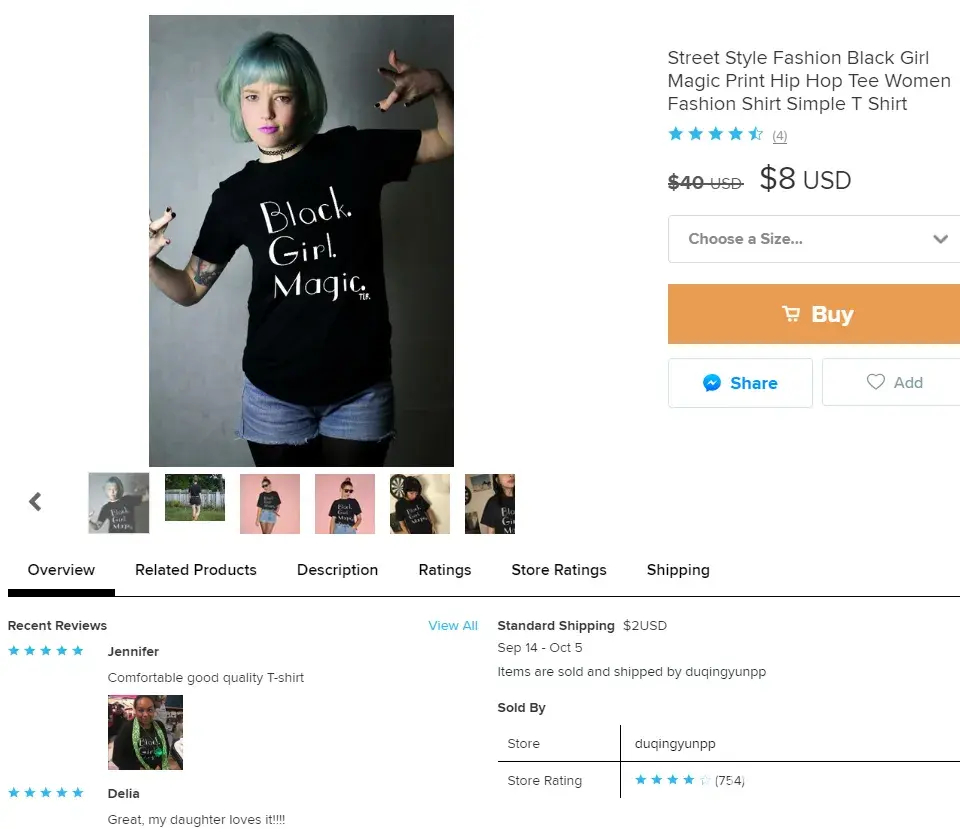
Task: Click the heart icon to add to wishlist
Action: click(x=876, y=382)
